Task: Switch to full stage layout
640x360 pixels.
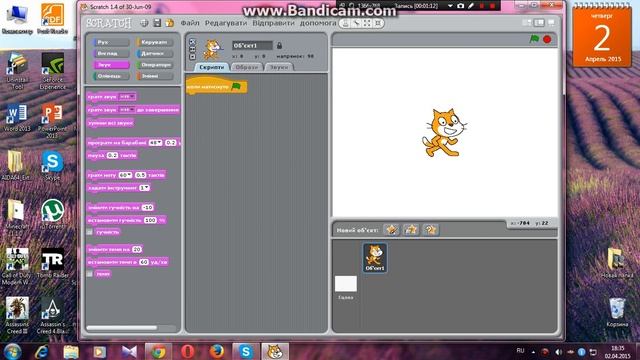Action: pyautogui.click(x=539, y=23)
